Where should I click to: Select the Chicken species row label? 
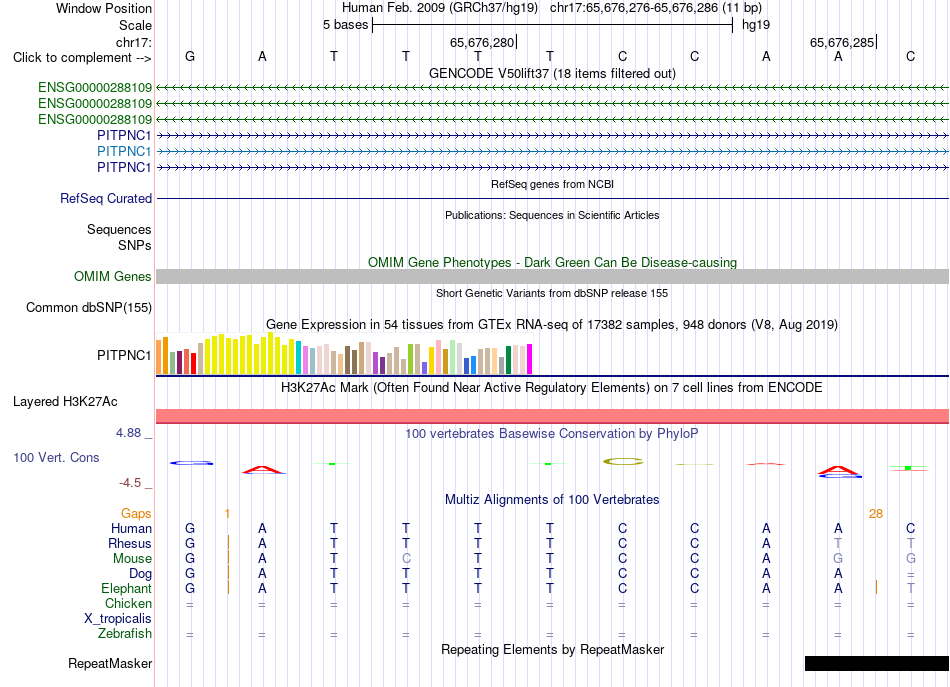[128, 603]
